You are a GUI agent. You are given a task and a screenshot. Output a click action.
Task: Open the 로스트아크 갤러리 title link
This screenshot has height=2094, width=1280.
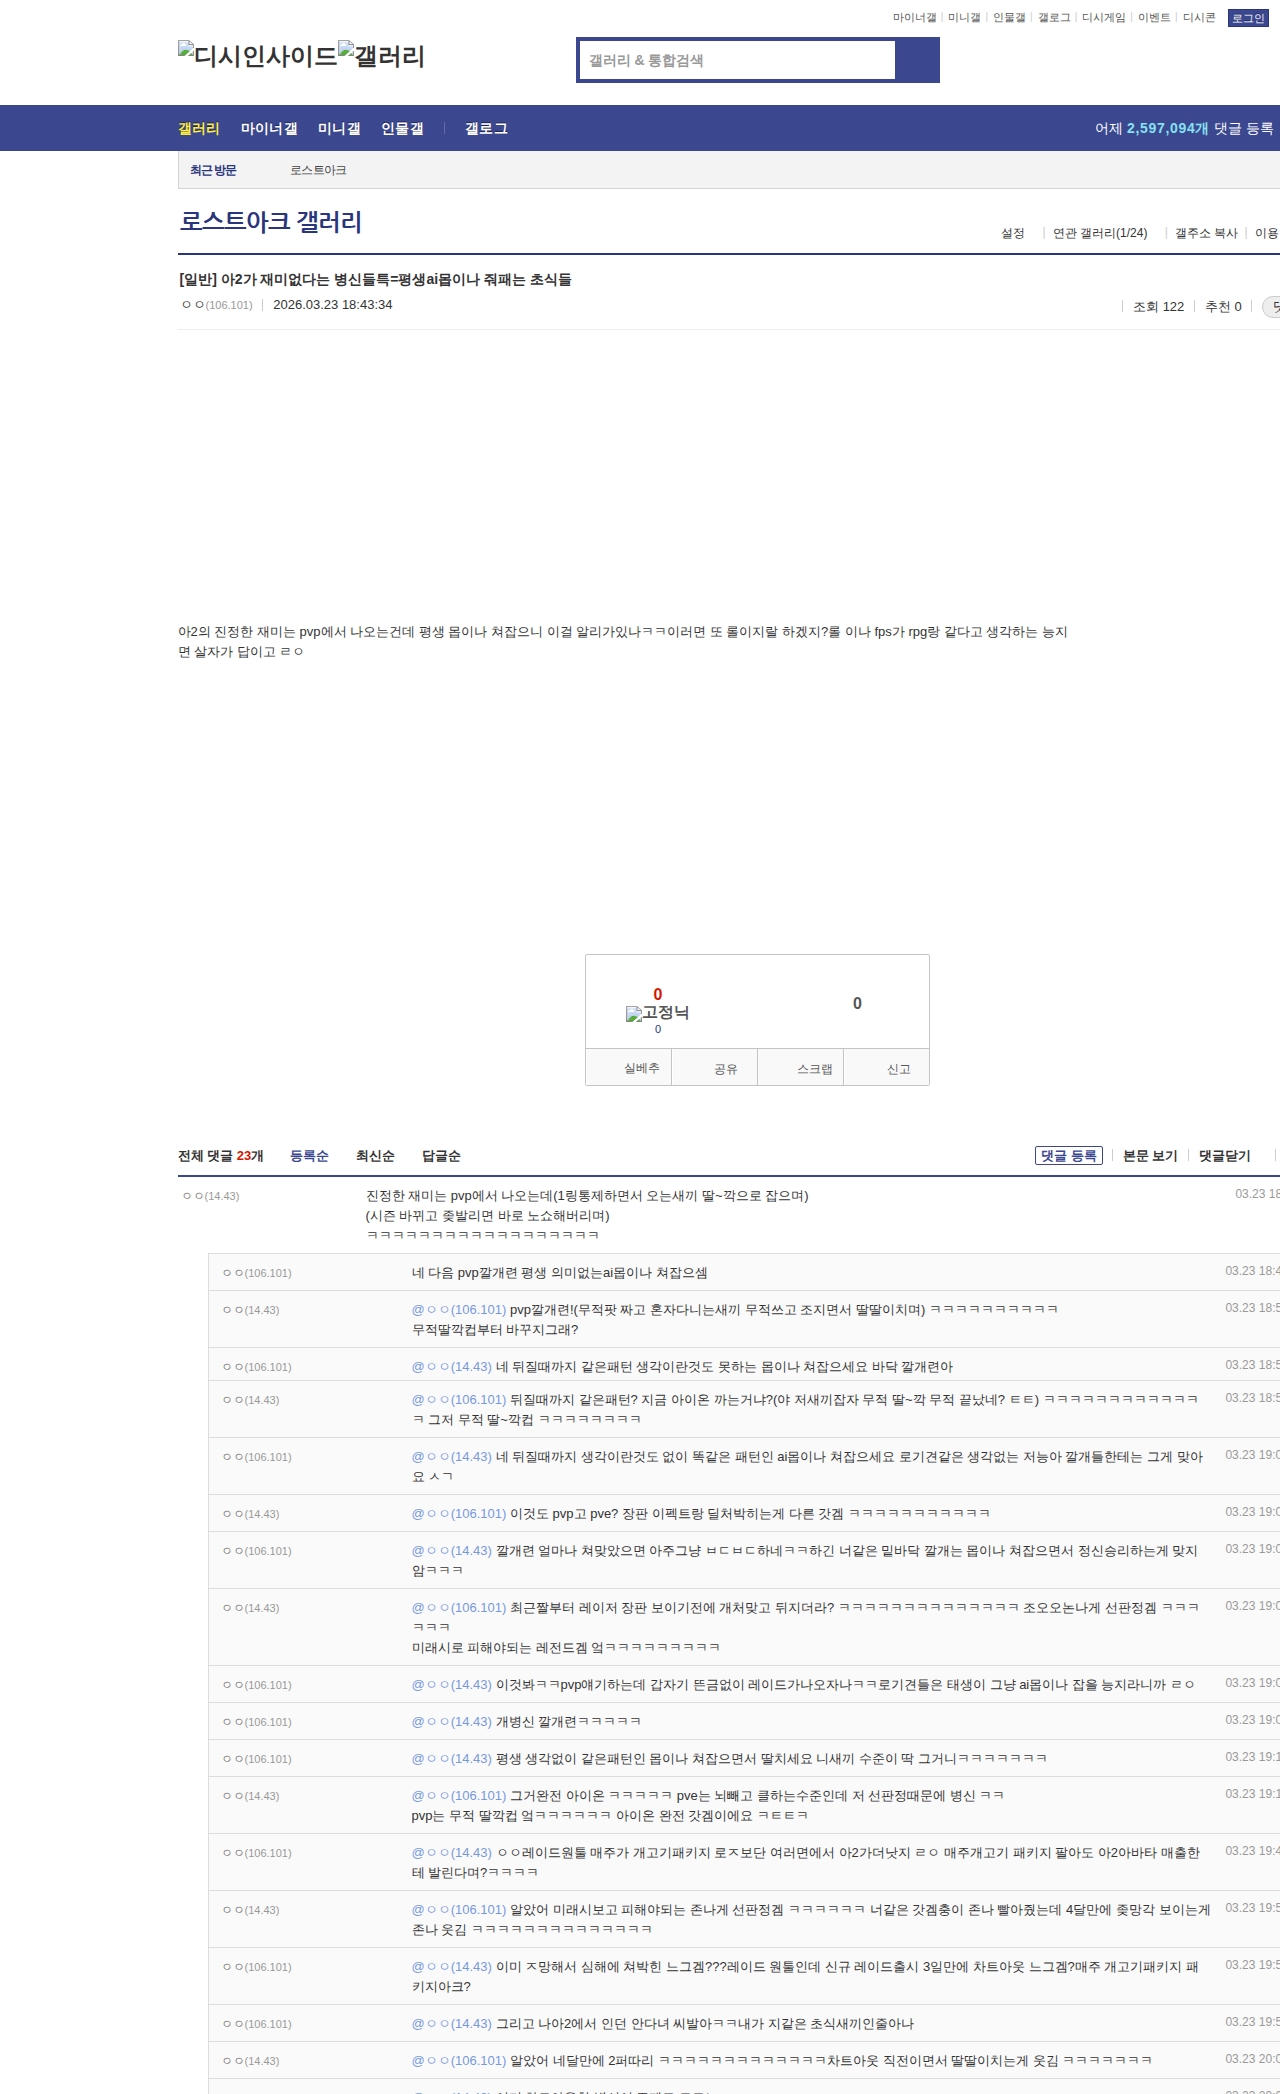(270, 221)
